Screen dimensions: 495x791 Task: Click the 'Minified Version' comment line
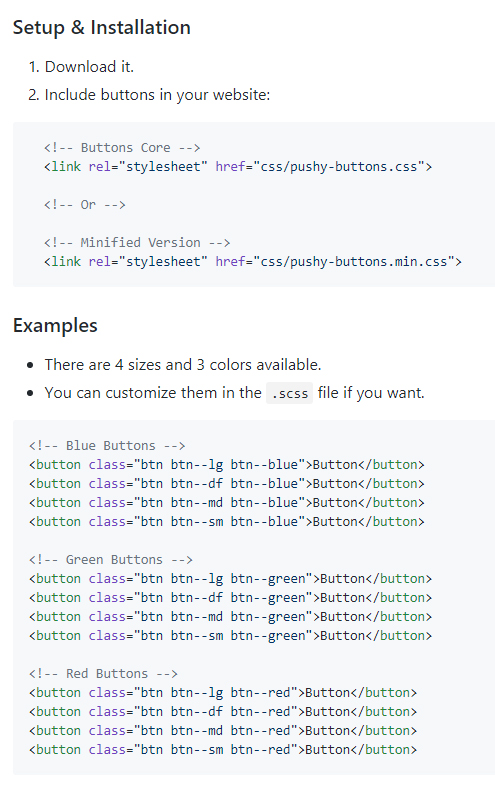pos(137,243)
